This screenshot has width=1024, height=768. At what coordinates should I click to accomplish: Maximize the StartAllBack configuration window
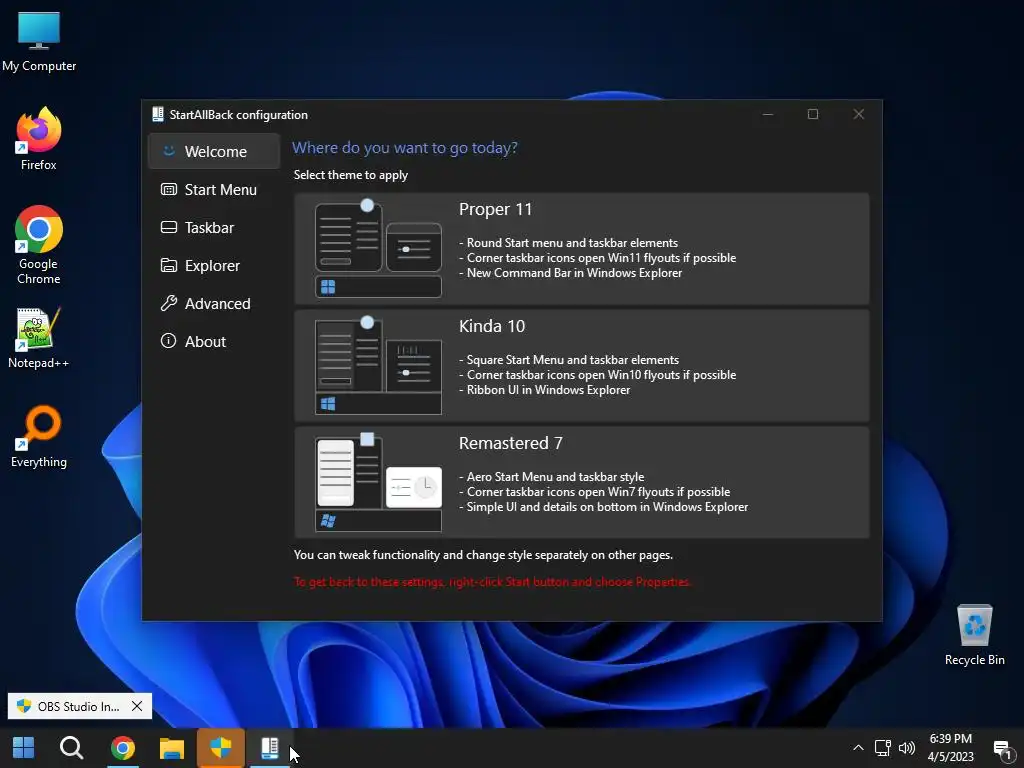813,114
